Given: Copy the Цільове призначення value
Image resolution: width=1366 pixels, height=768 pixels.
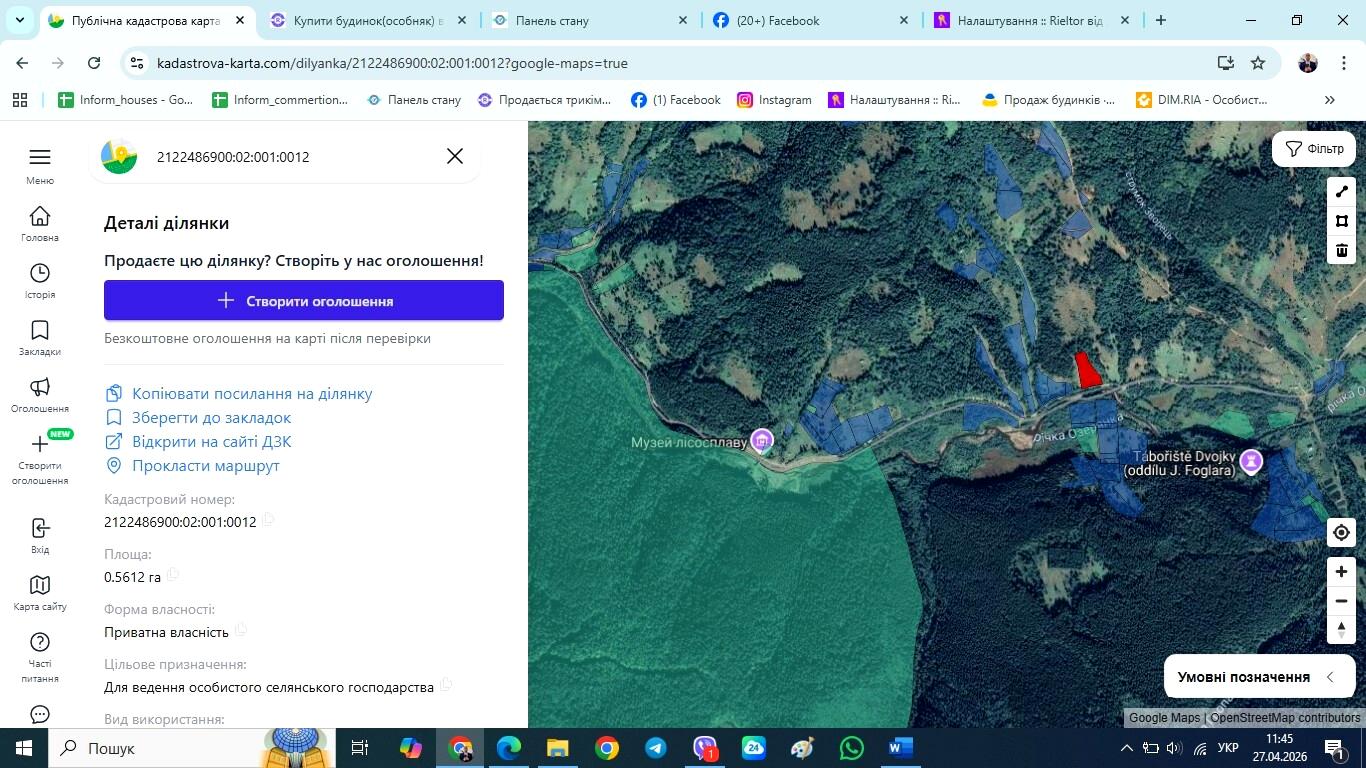Looking at the screenshot, I should [x=446, y=685].
